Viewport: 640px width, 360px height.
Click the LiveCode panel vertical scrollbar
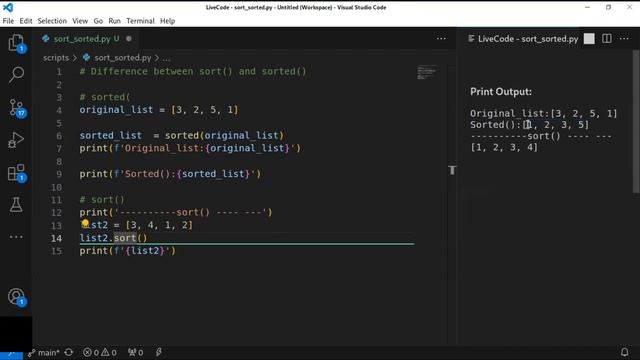pos(636,121)
